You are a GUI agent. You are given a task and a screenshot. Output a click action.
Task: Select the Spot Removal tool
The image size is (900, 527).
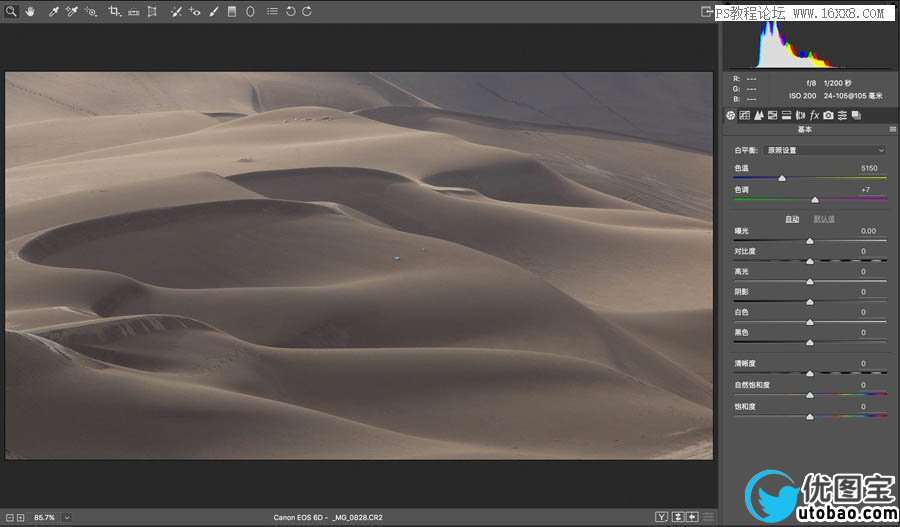[x=176, y=11]
